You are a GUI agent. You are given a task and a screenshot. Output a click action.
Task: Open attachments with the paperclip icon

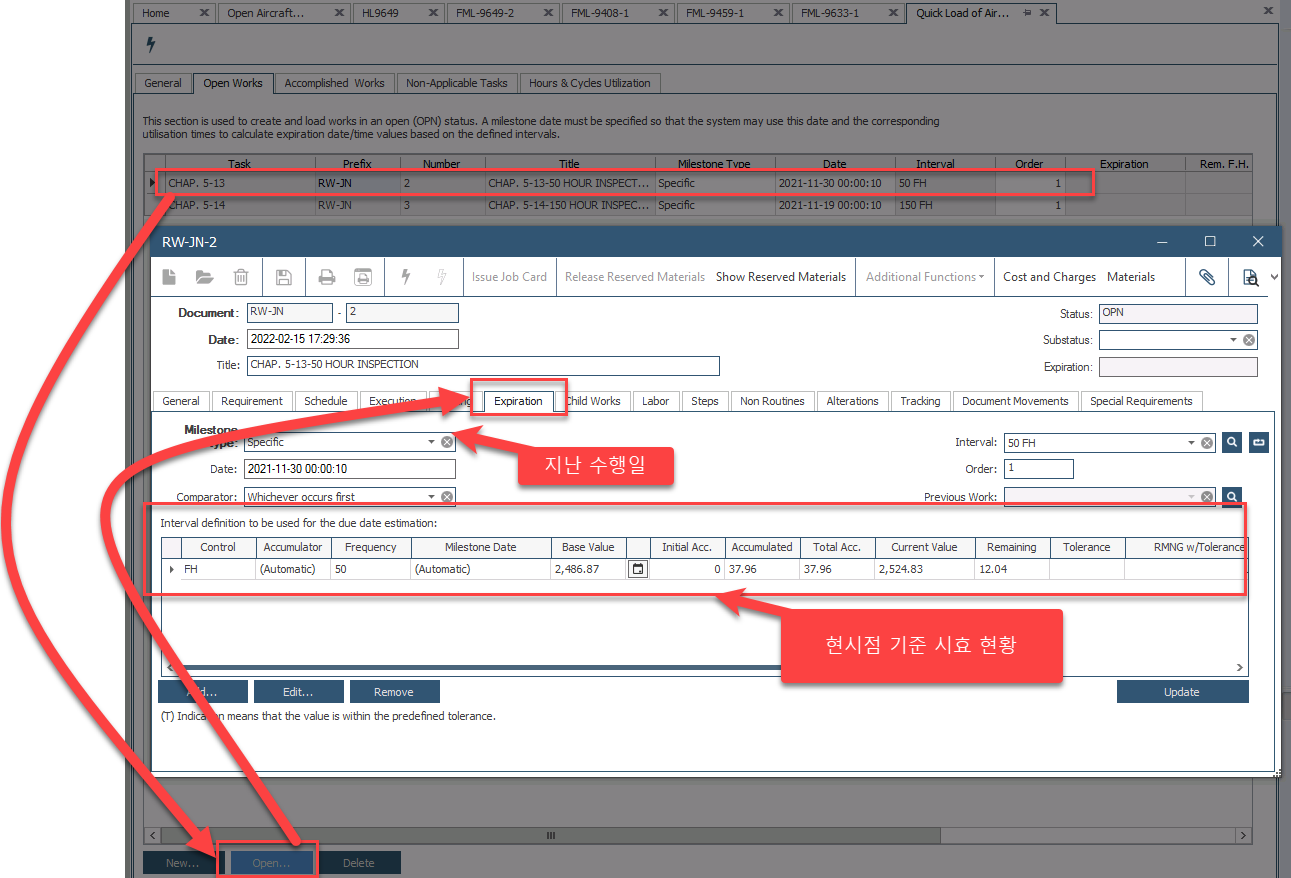(x=1207, y=277)
